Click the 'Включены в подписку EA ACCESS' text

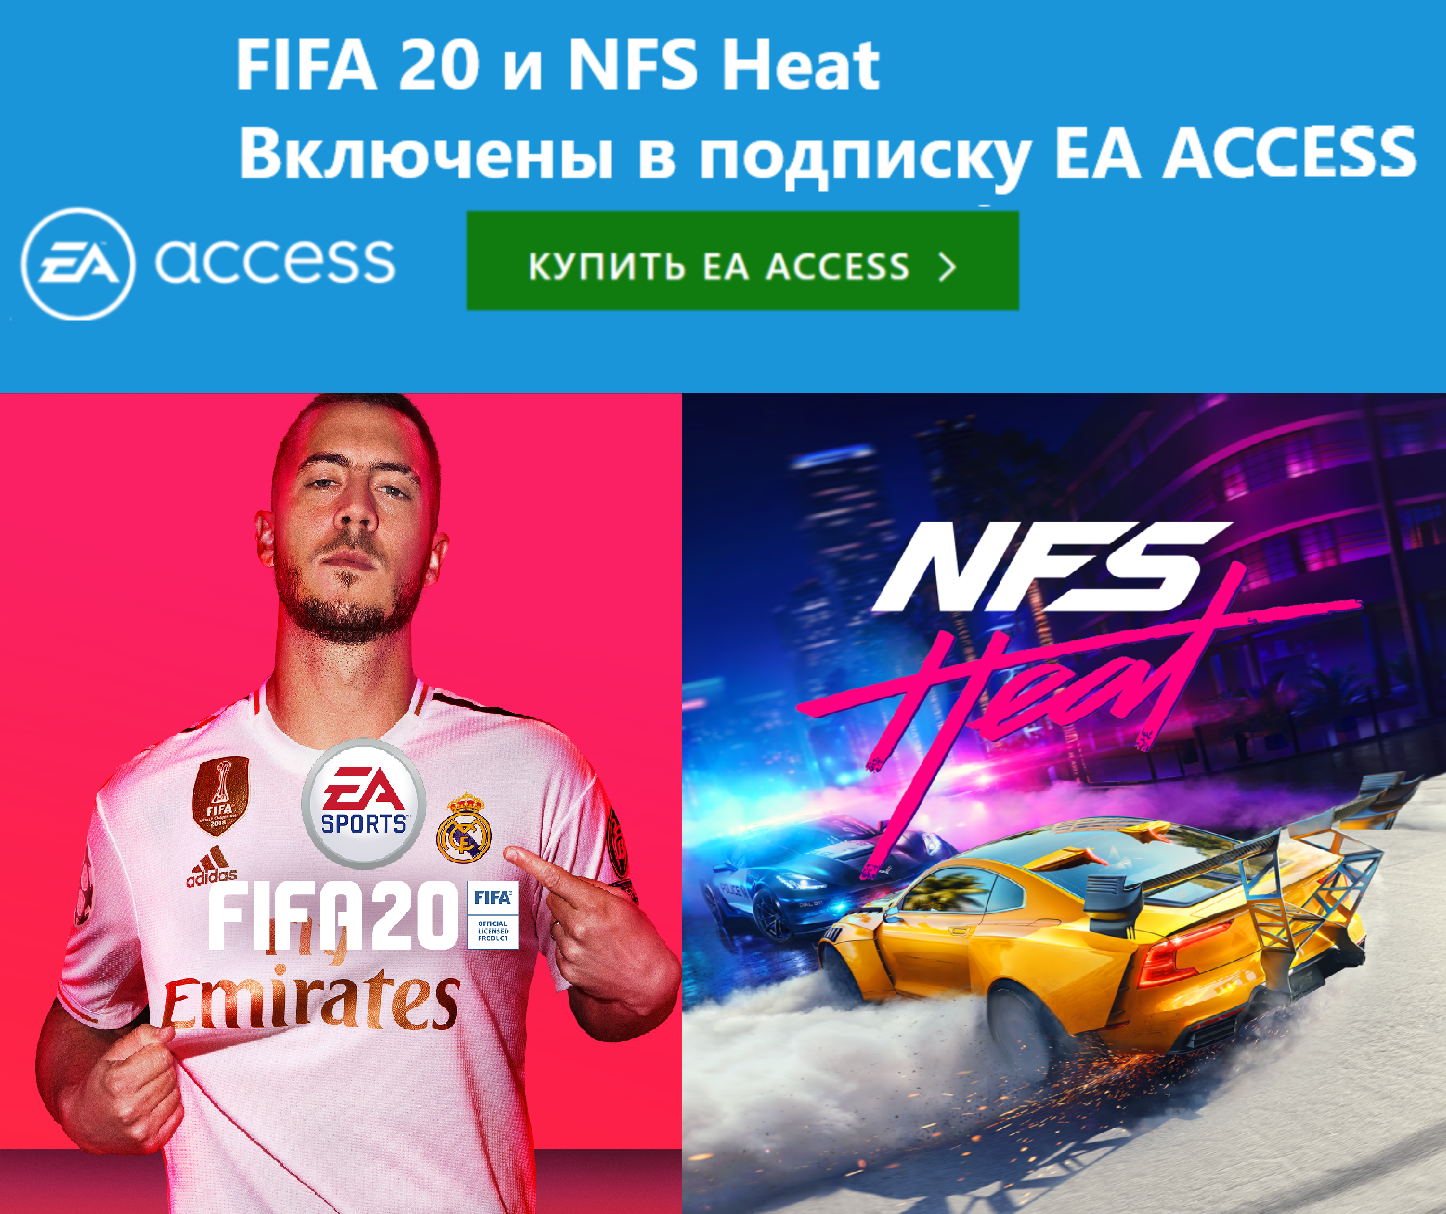(x=827, y=155)
